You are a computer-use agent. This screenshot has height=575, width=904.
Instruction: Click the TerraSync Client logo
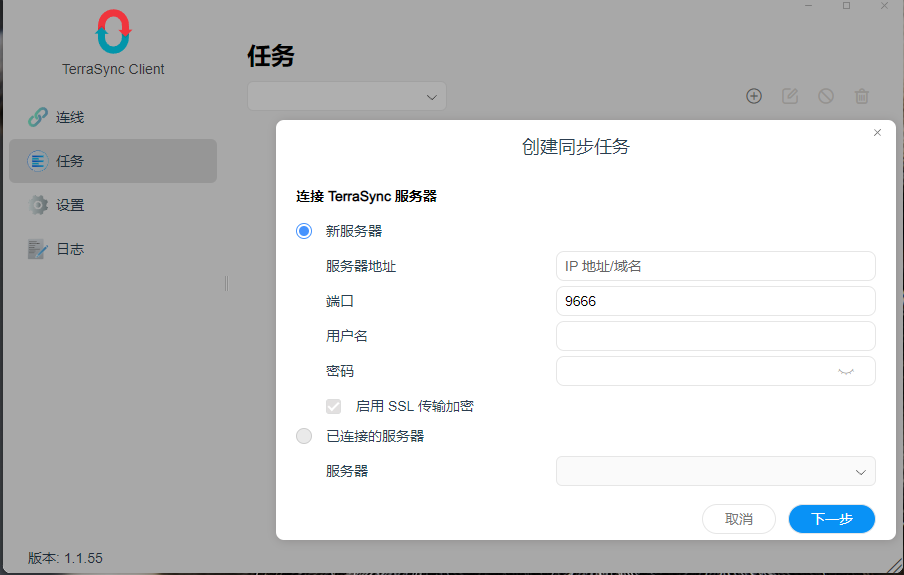click(114, 32)
